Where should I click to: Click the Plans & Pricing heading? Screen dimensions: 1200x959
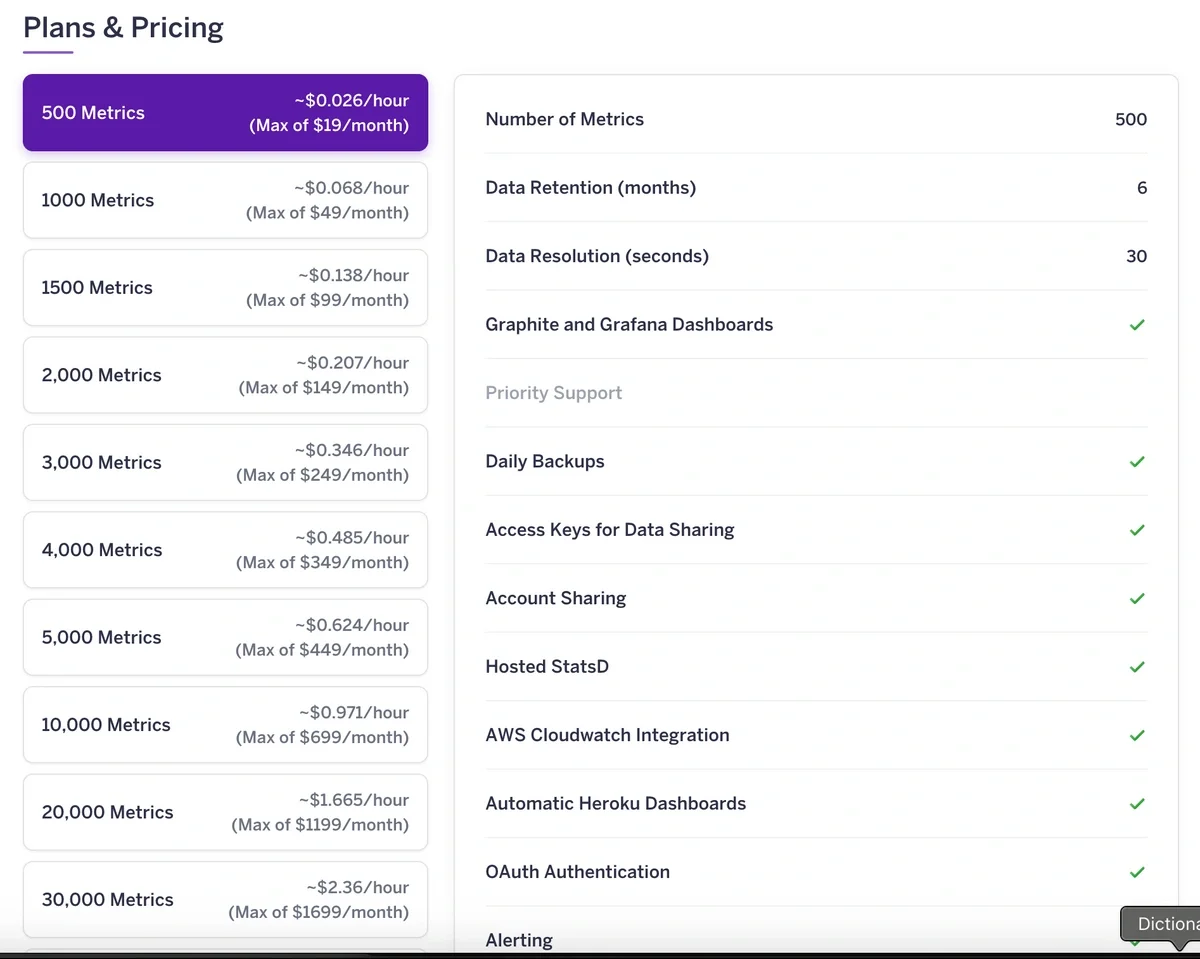[x=123, y=28]
